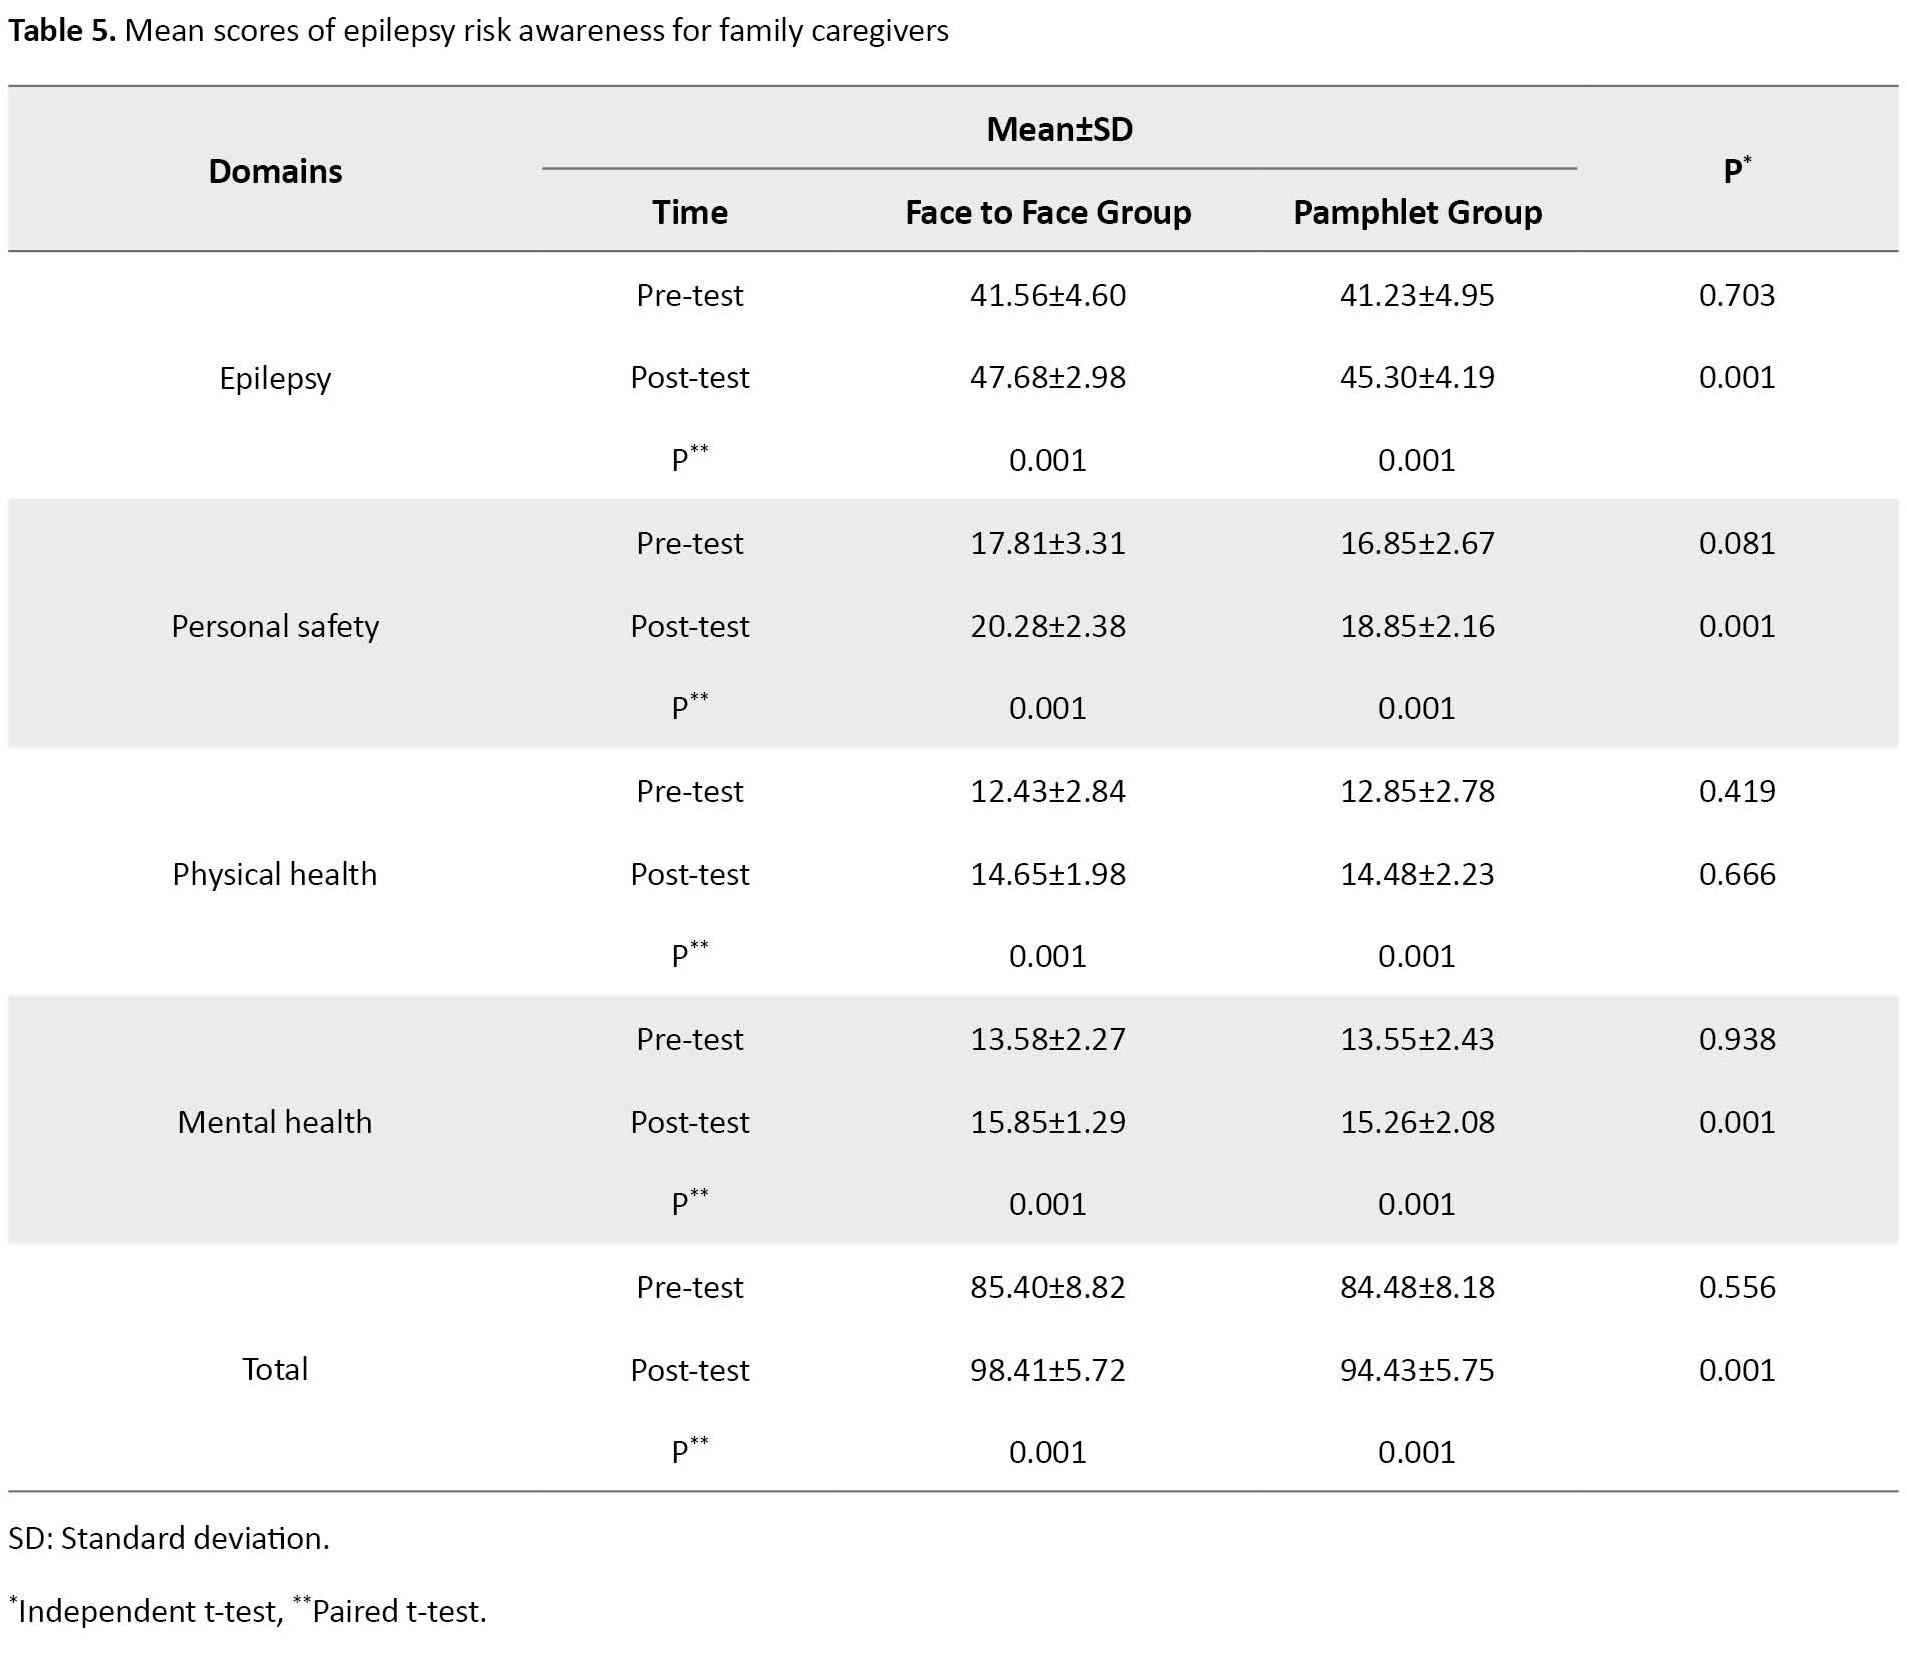Click the 45.30±4.19 value
This screenshot has width=1907, height=1657.
click(1417, 377)
